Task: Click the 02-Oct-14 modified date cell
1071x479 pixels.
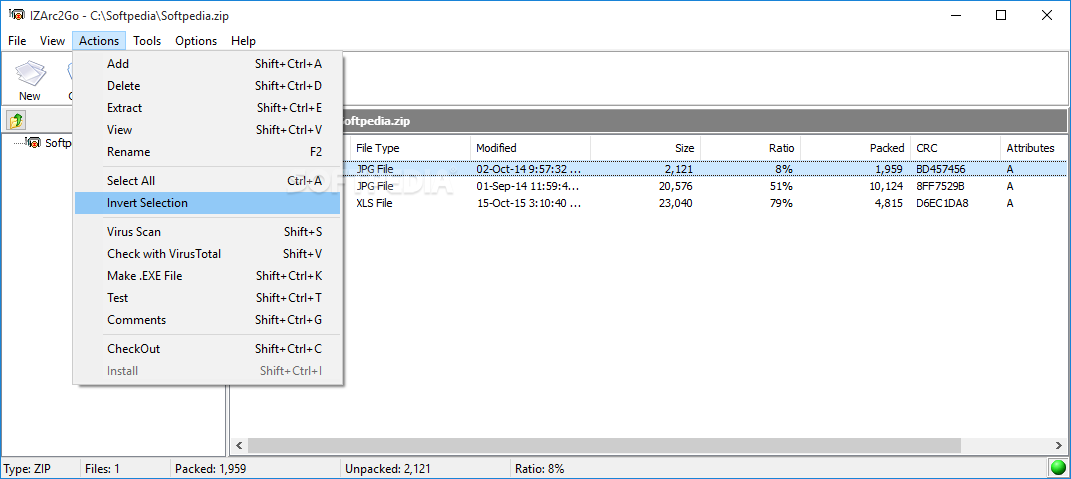Action: point(530,169)
